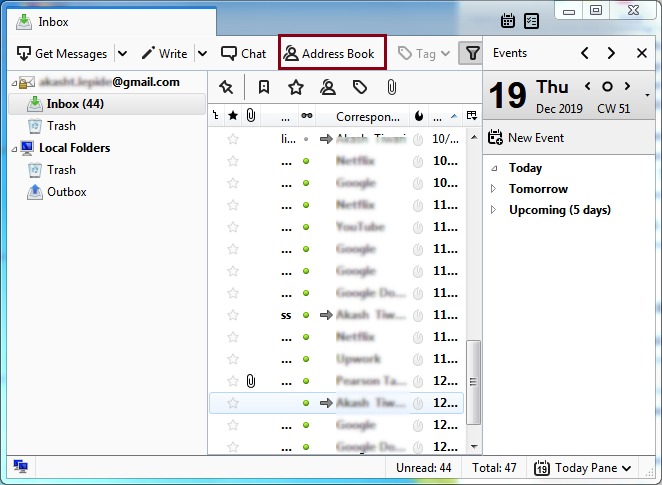This screenshot has width=662, height=485.
Task: Open the message with subject 'ss'
Action: coord(286,315)
